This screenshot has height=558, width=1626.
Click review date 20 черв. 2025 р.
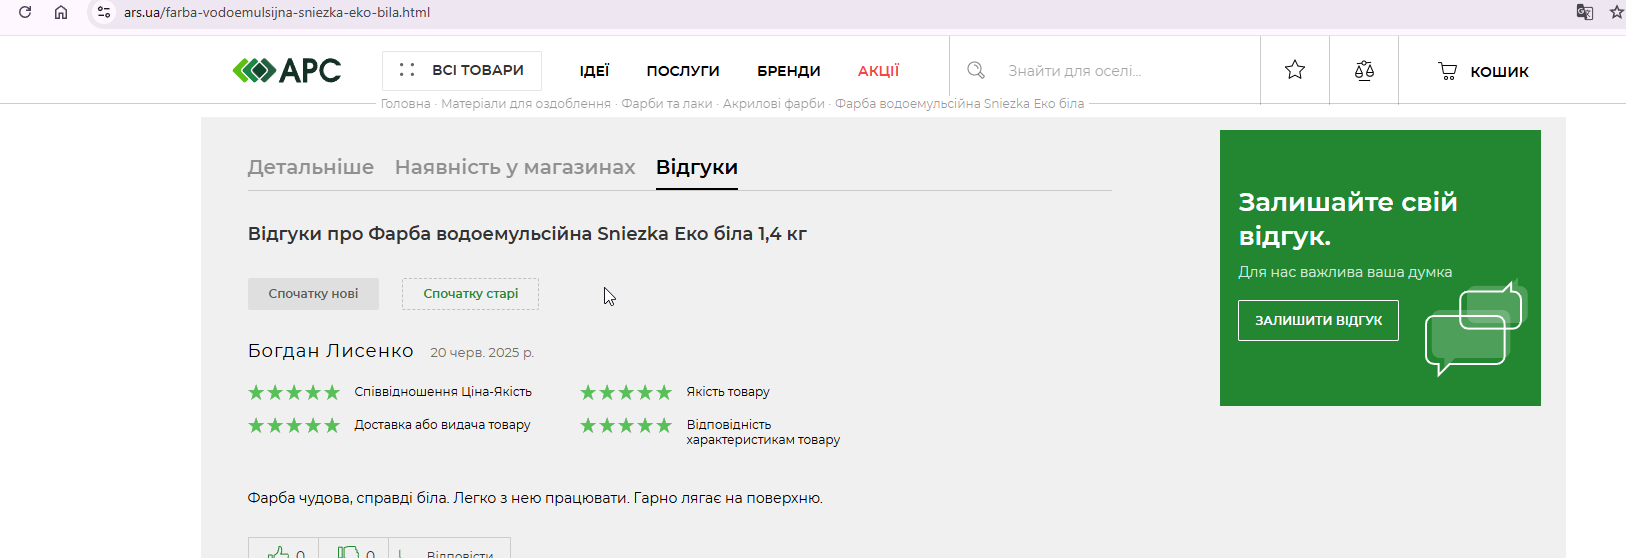(x=482, y=353)
